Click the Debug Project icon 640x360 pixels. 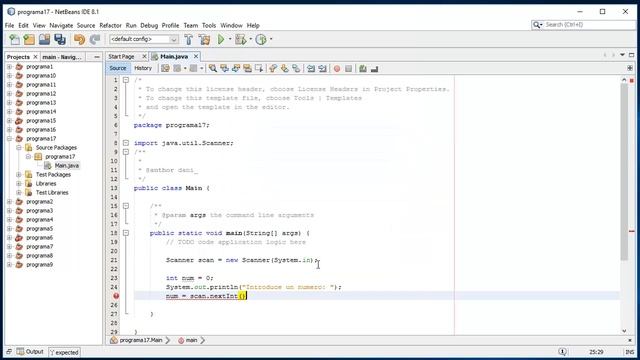tap(240, 39)
